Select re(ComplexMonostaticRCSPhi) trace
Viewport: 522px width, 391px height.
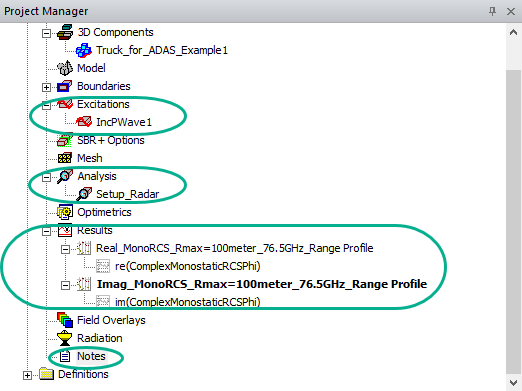tap(188, 266)
